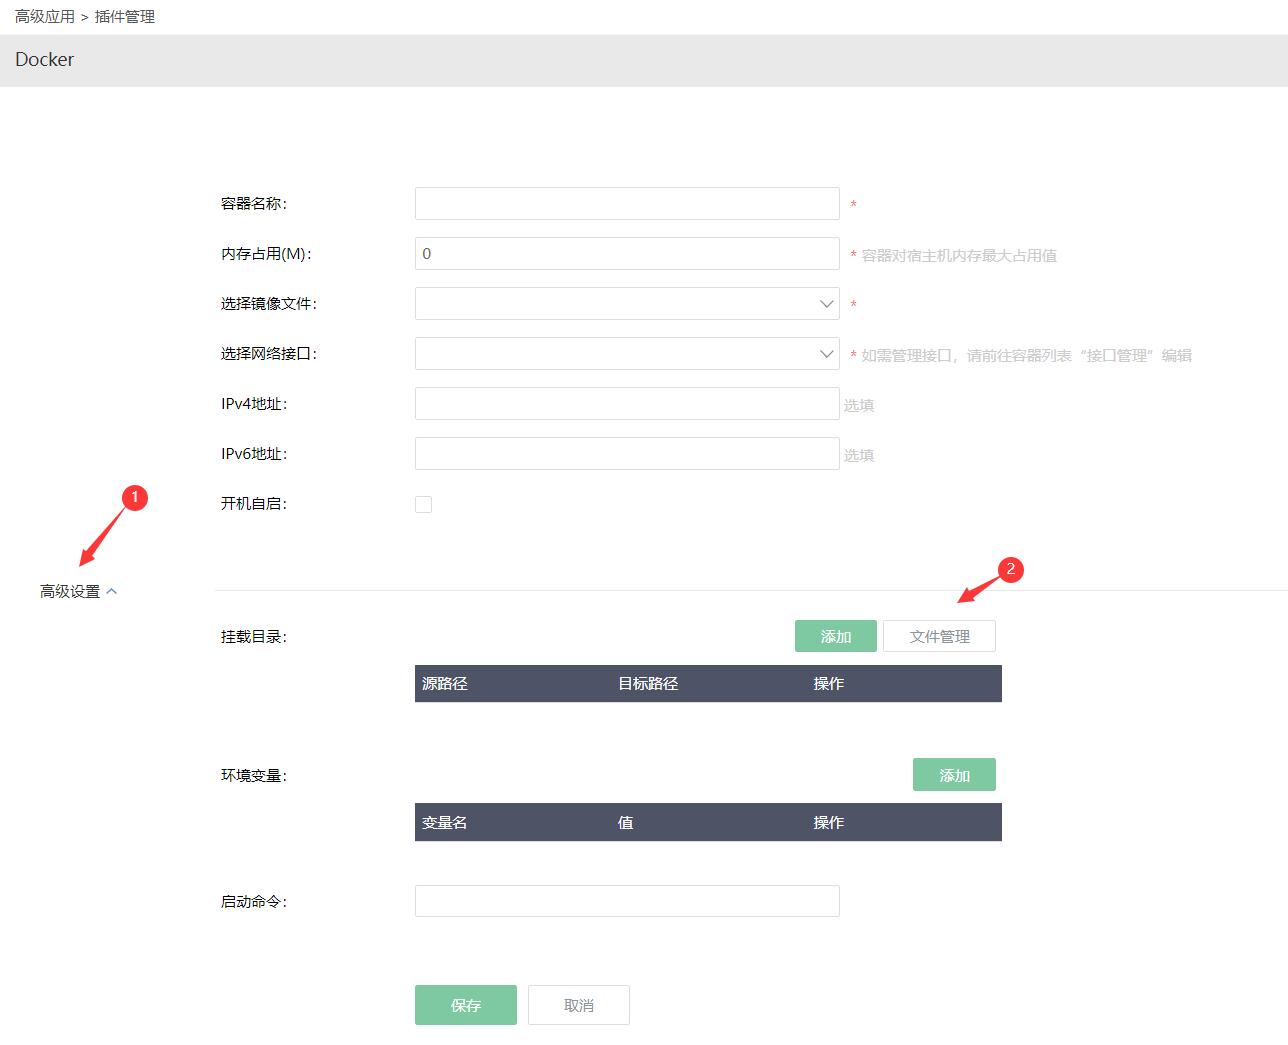Click 添加 to add an environment variable

pyautogui.click(x=953, y=774)
